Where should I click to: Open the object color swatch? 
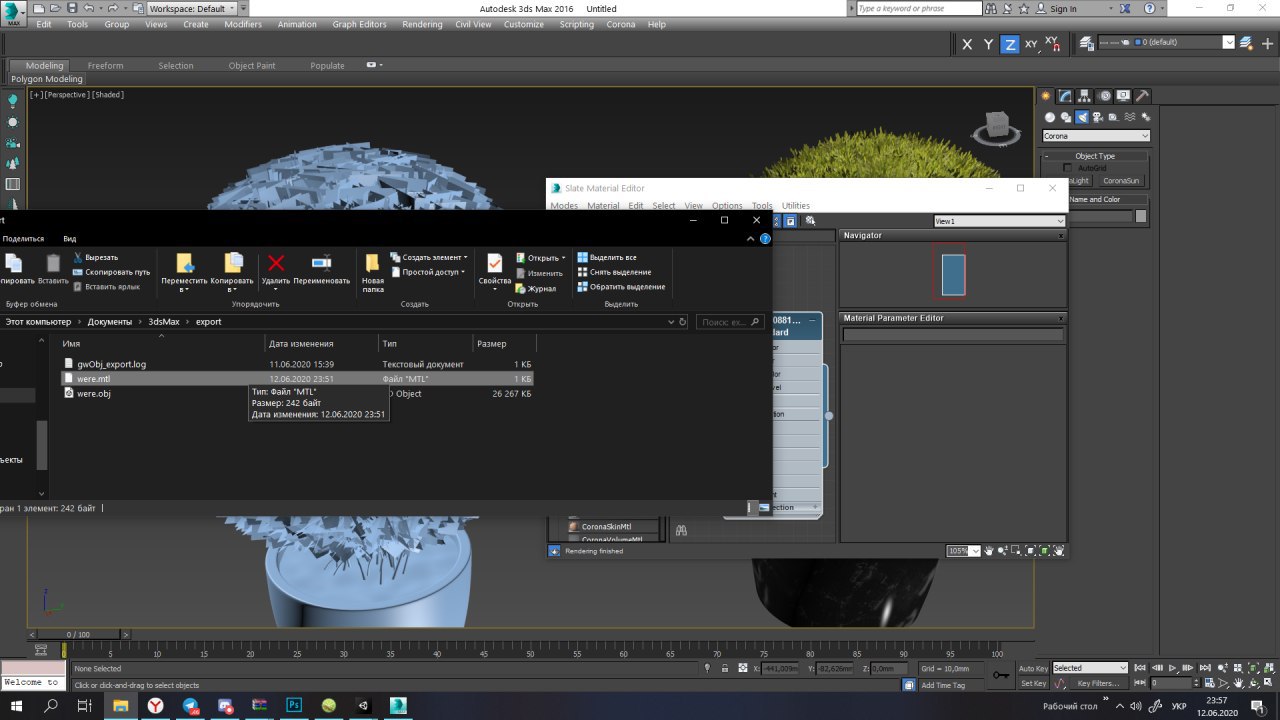(1141, 216)
